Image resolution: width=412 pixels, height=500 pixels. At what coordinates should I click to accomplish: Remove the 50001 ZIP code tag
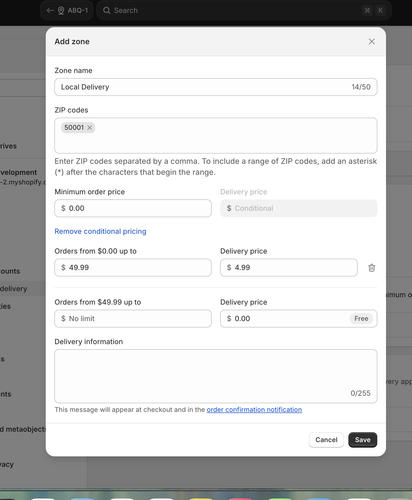pyautogui.click(x=89, y=128)
